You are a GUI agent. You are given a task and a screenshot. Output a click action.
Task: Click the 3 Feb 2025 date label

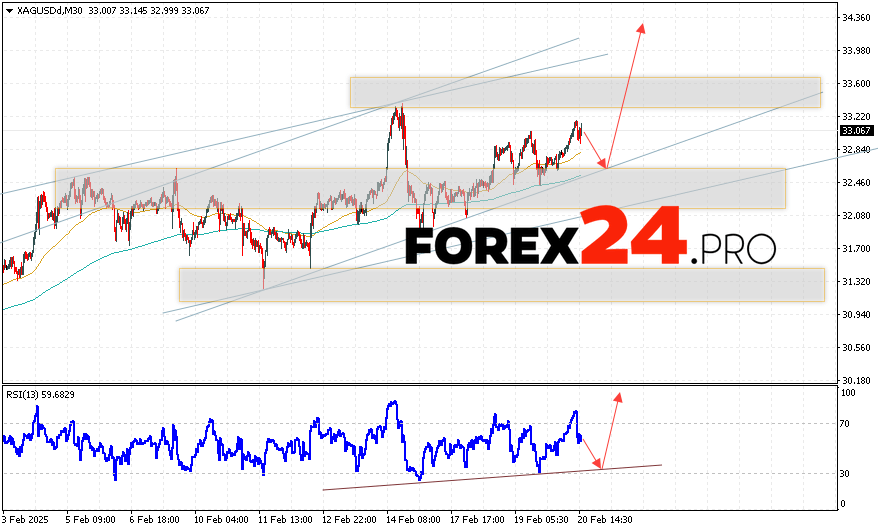[x=28, y=521]
